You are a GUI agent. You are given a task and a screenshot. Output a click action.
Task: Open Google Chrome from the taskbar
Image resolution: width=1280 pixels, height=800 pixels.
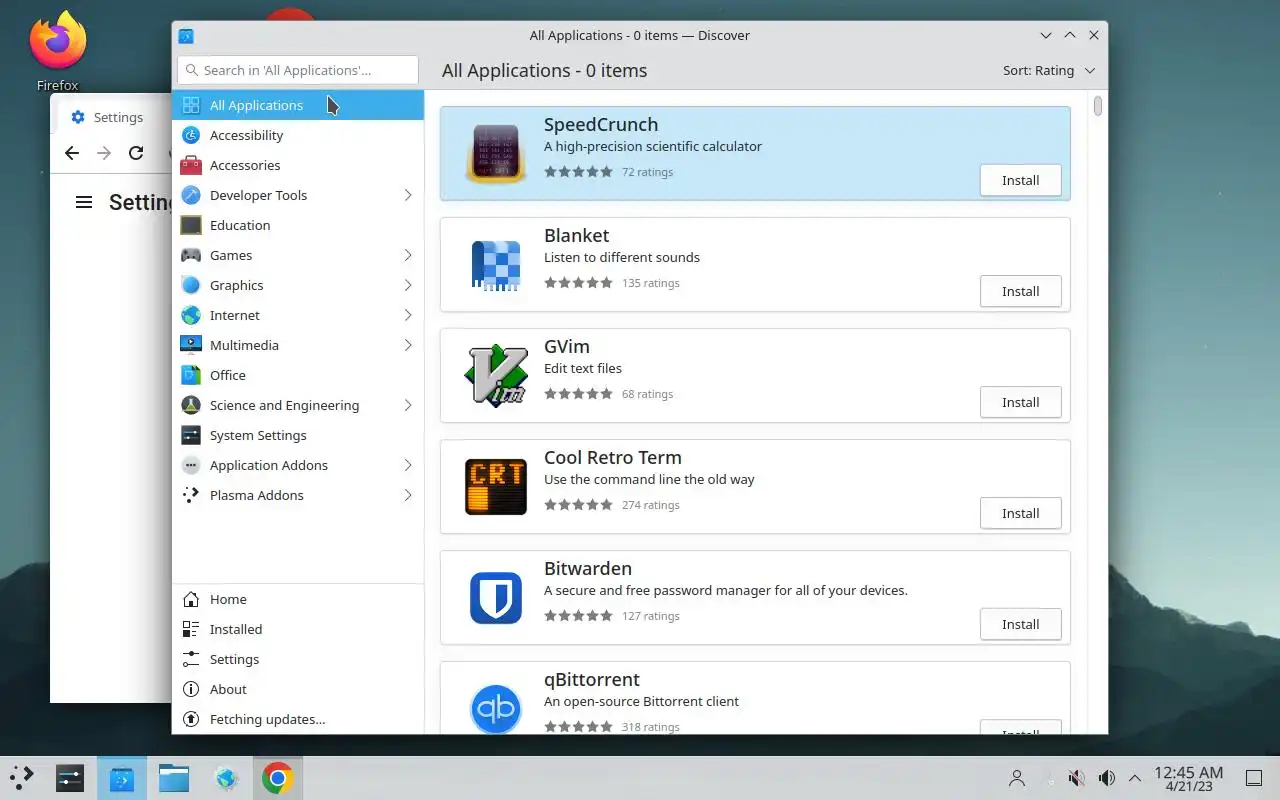[x=277, y=778]
